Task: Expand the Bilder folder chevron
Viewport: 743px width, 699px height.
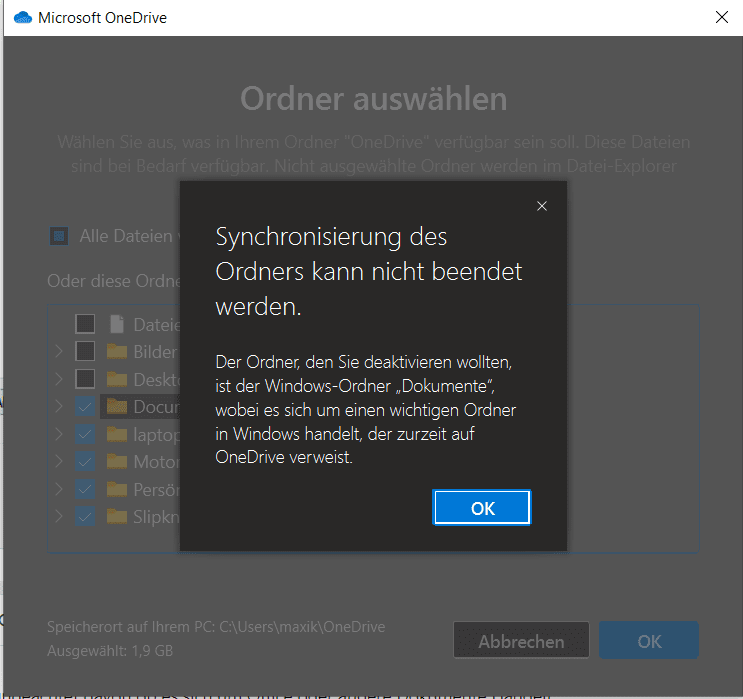Action: click(x=59, y=352)
